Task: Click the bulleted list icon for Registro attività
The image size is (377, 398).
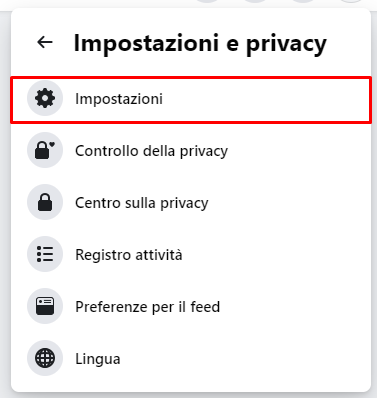Action: point(45,254)
